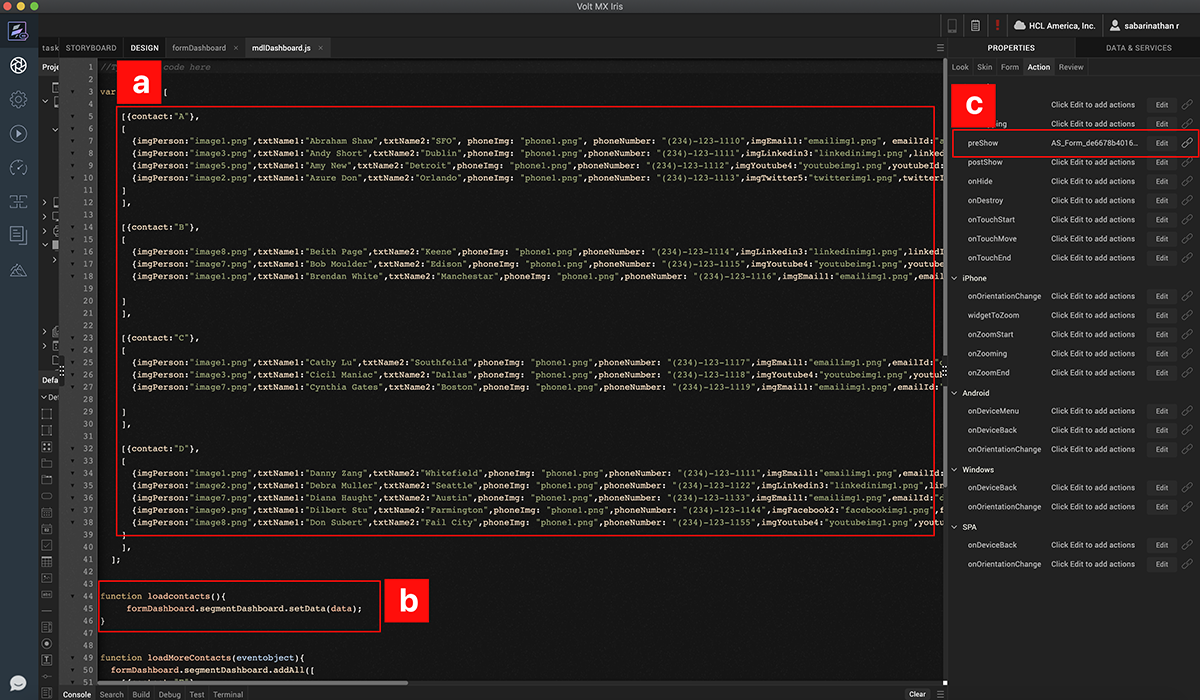This screenshot has height=700, width=1200.
Task: Switch to the Skin properties tab
Action: coord(985,67)
